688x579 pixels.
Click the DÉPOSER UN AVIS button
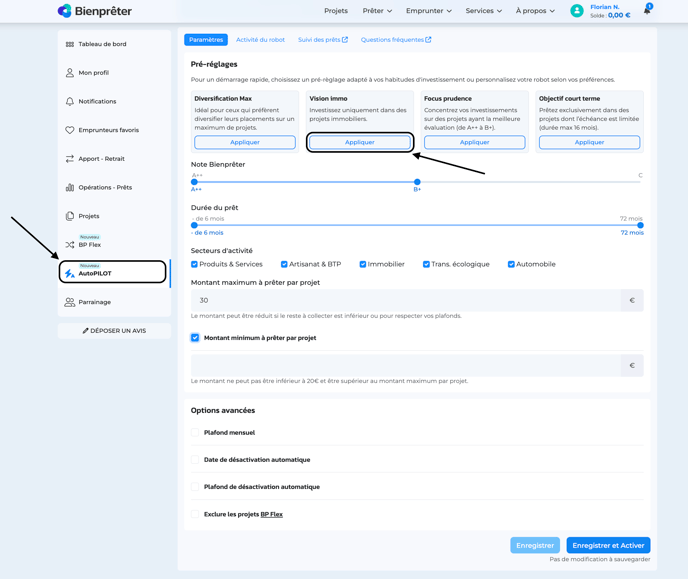114,331
